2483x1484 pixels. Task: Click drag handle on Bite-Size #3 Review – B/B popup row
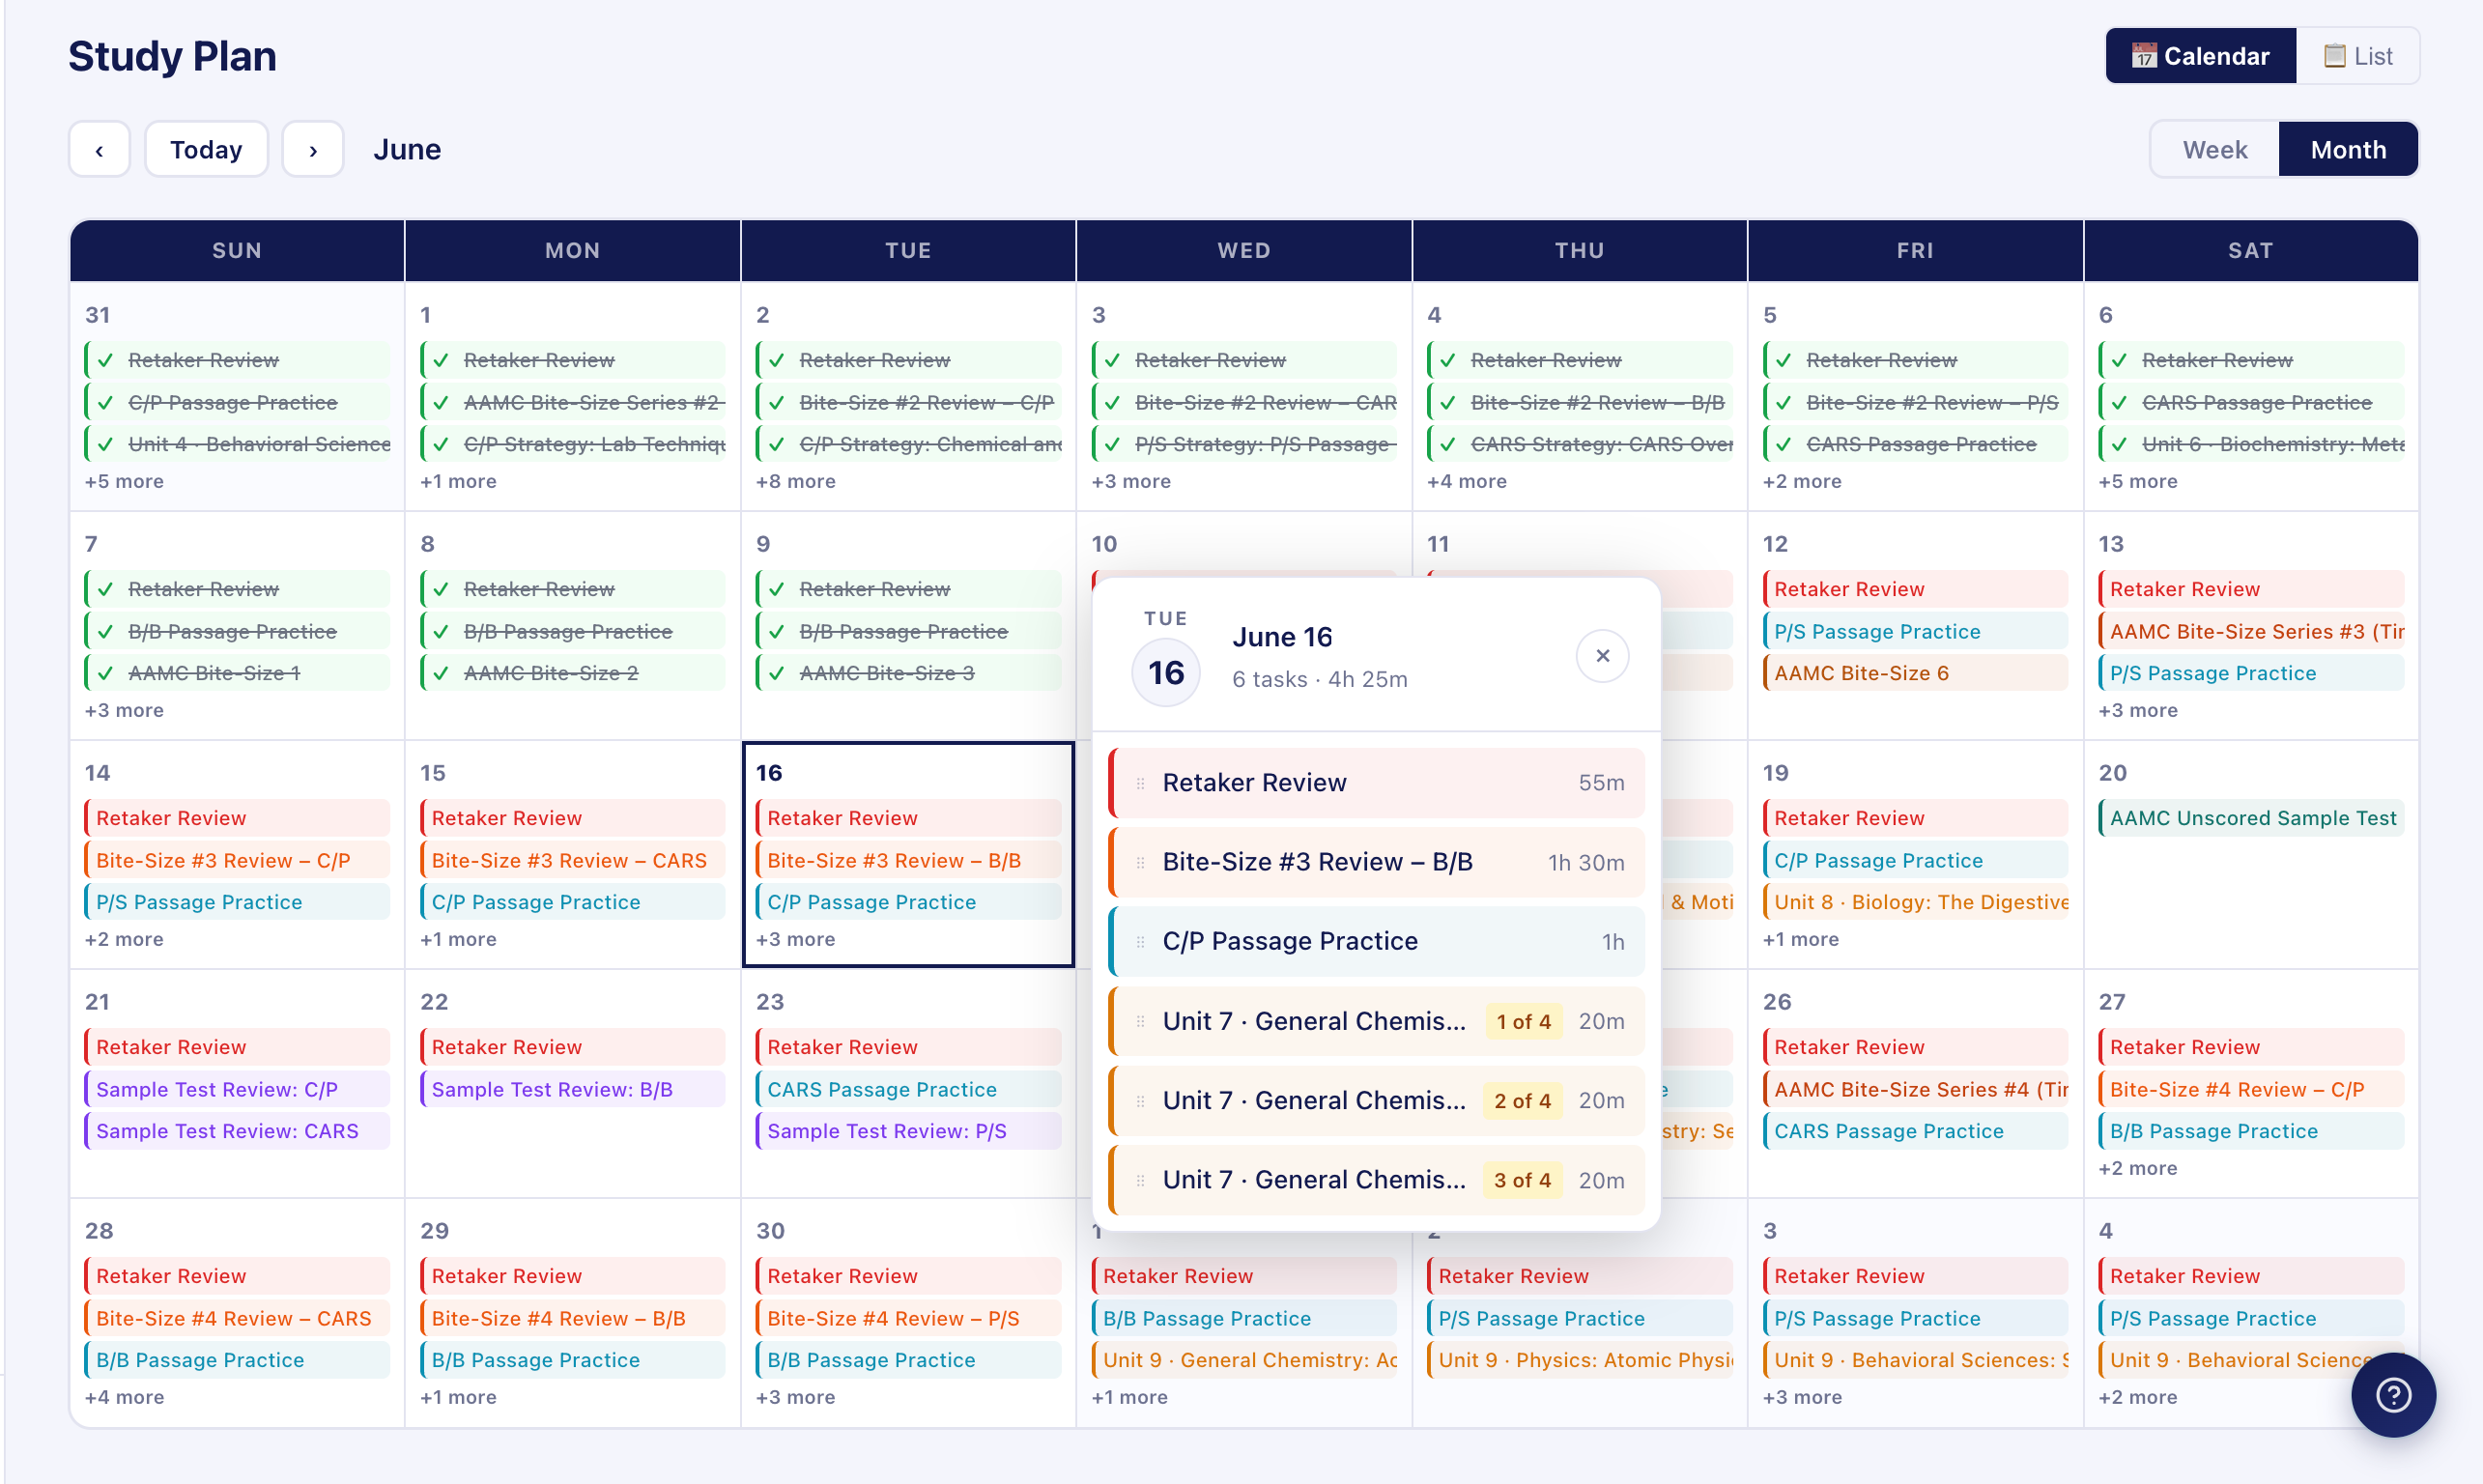point(1140,862)
